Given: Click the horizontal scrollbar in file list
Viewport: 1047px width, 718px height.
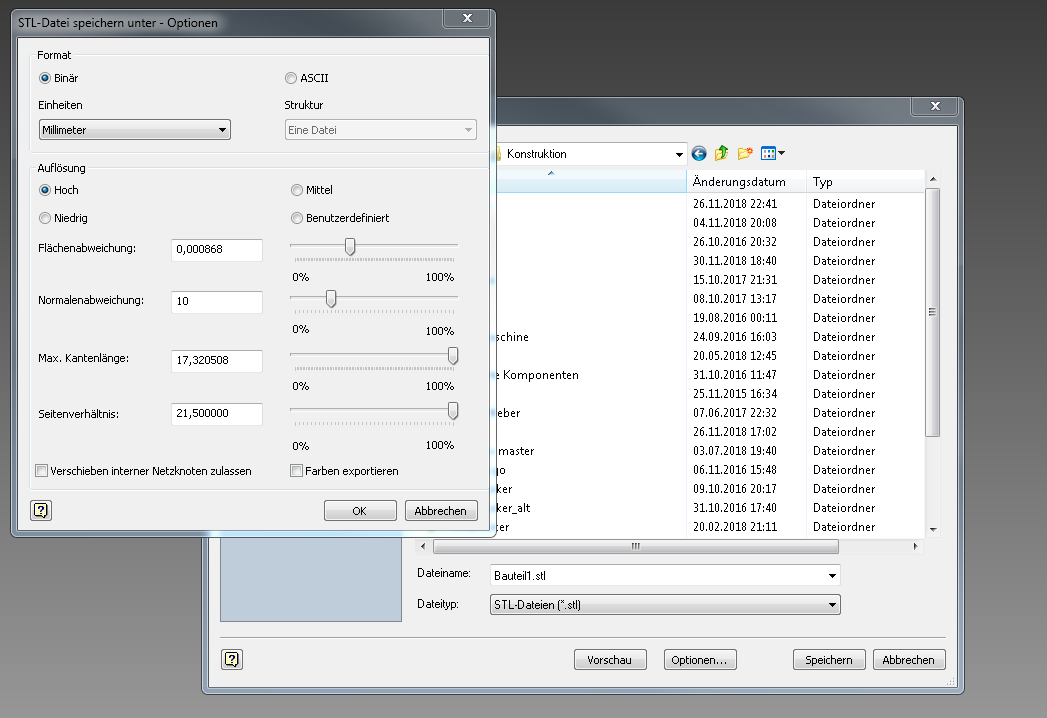Looking at the screenshot, I should coord(636,546).
